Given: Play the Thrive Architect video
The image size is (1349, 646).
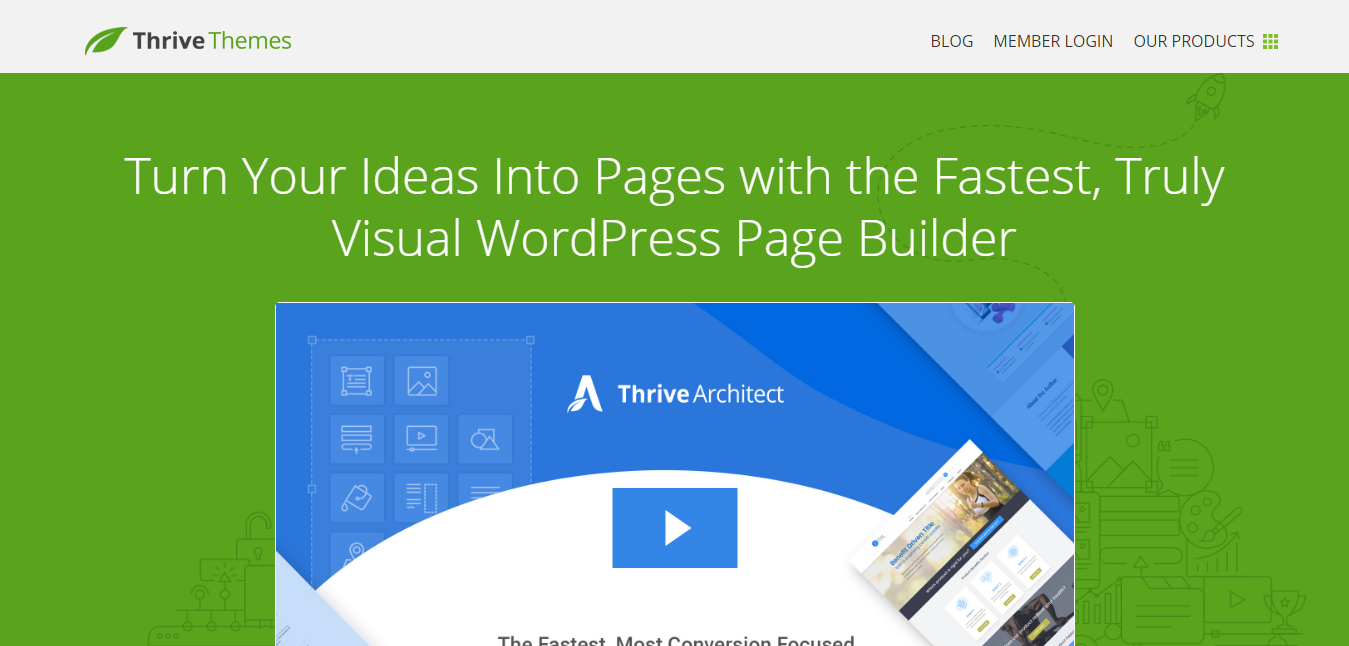Looking at the screenshot, I should [x=675, y=528].
